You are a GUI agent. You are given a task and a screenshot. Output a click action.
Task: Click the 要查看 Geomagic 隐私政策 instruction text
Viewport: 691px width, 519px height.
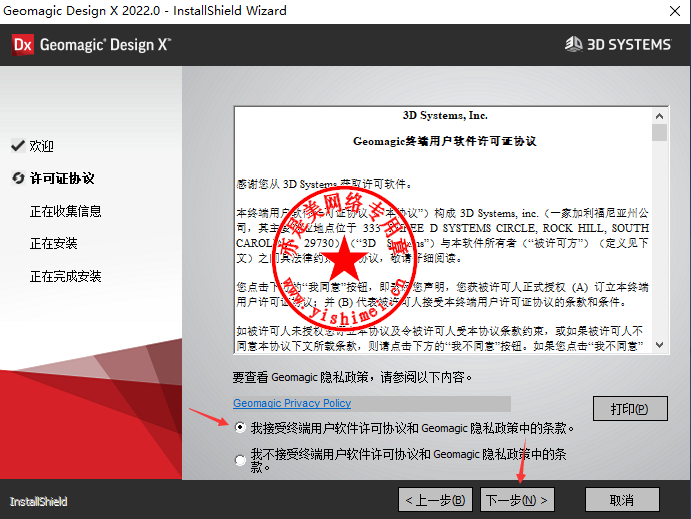click(x=352, y=377)
